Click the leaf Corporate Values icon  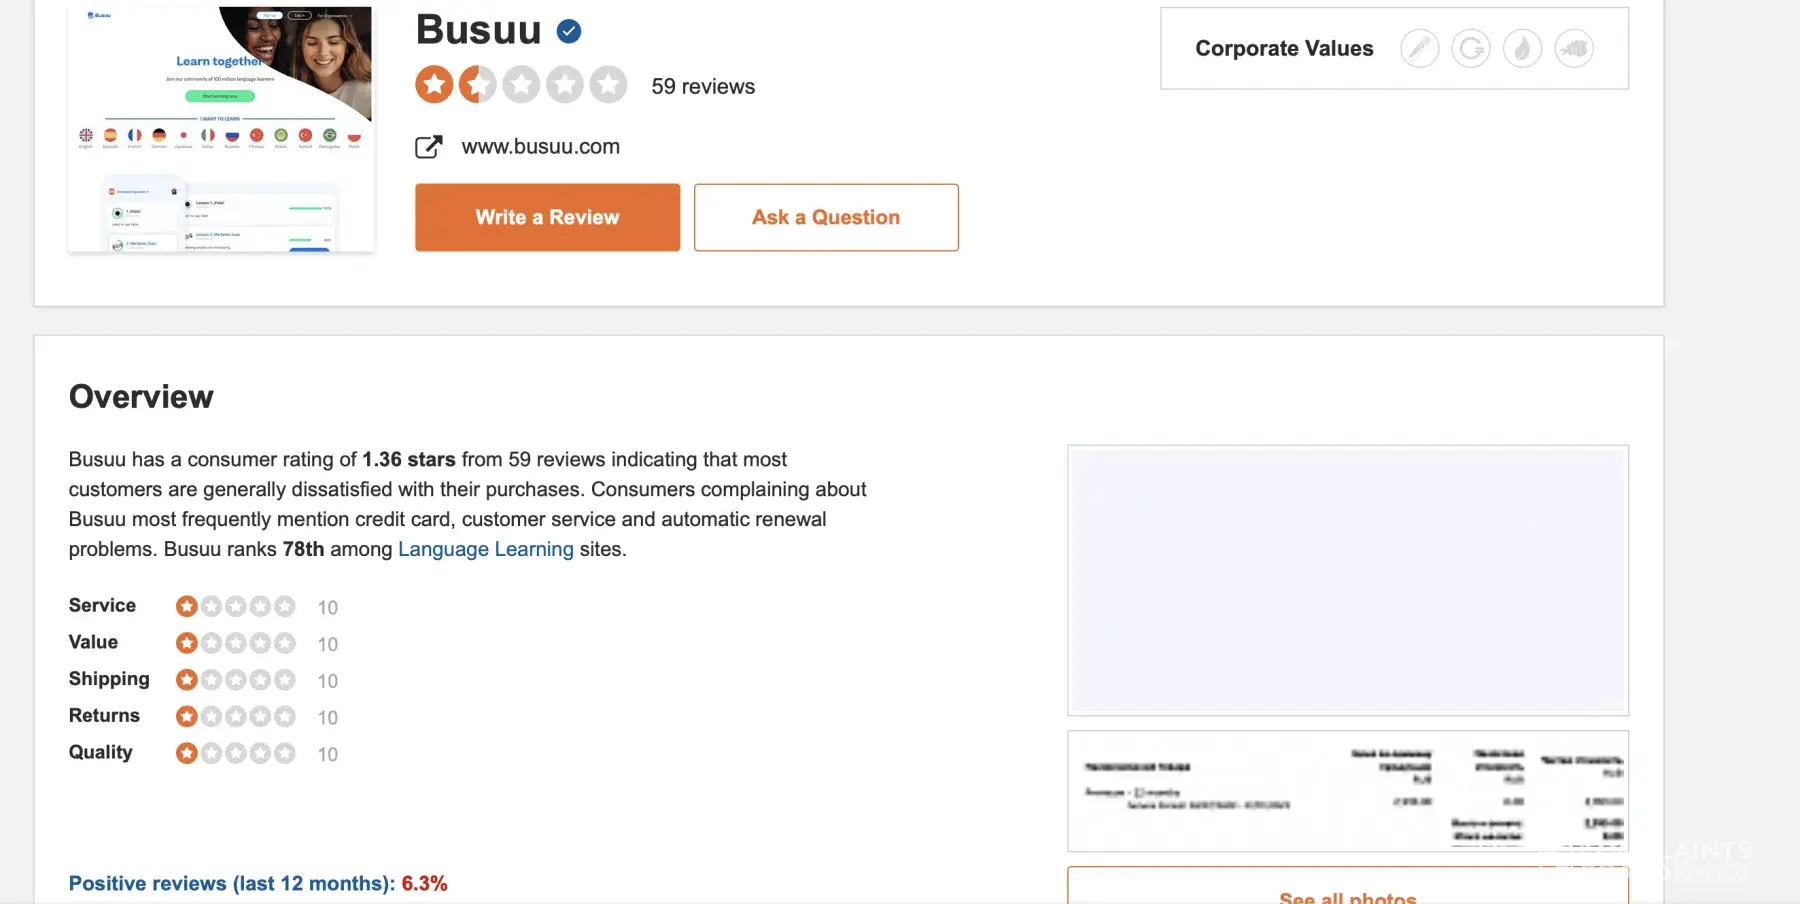1522,48
